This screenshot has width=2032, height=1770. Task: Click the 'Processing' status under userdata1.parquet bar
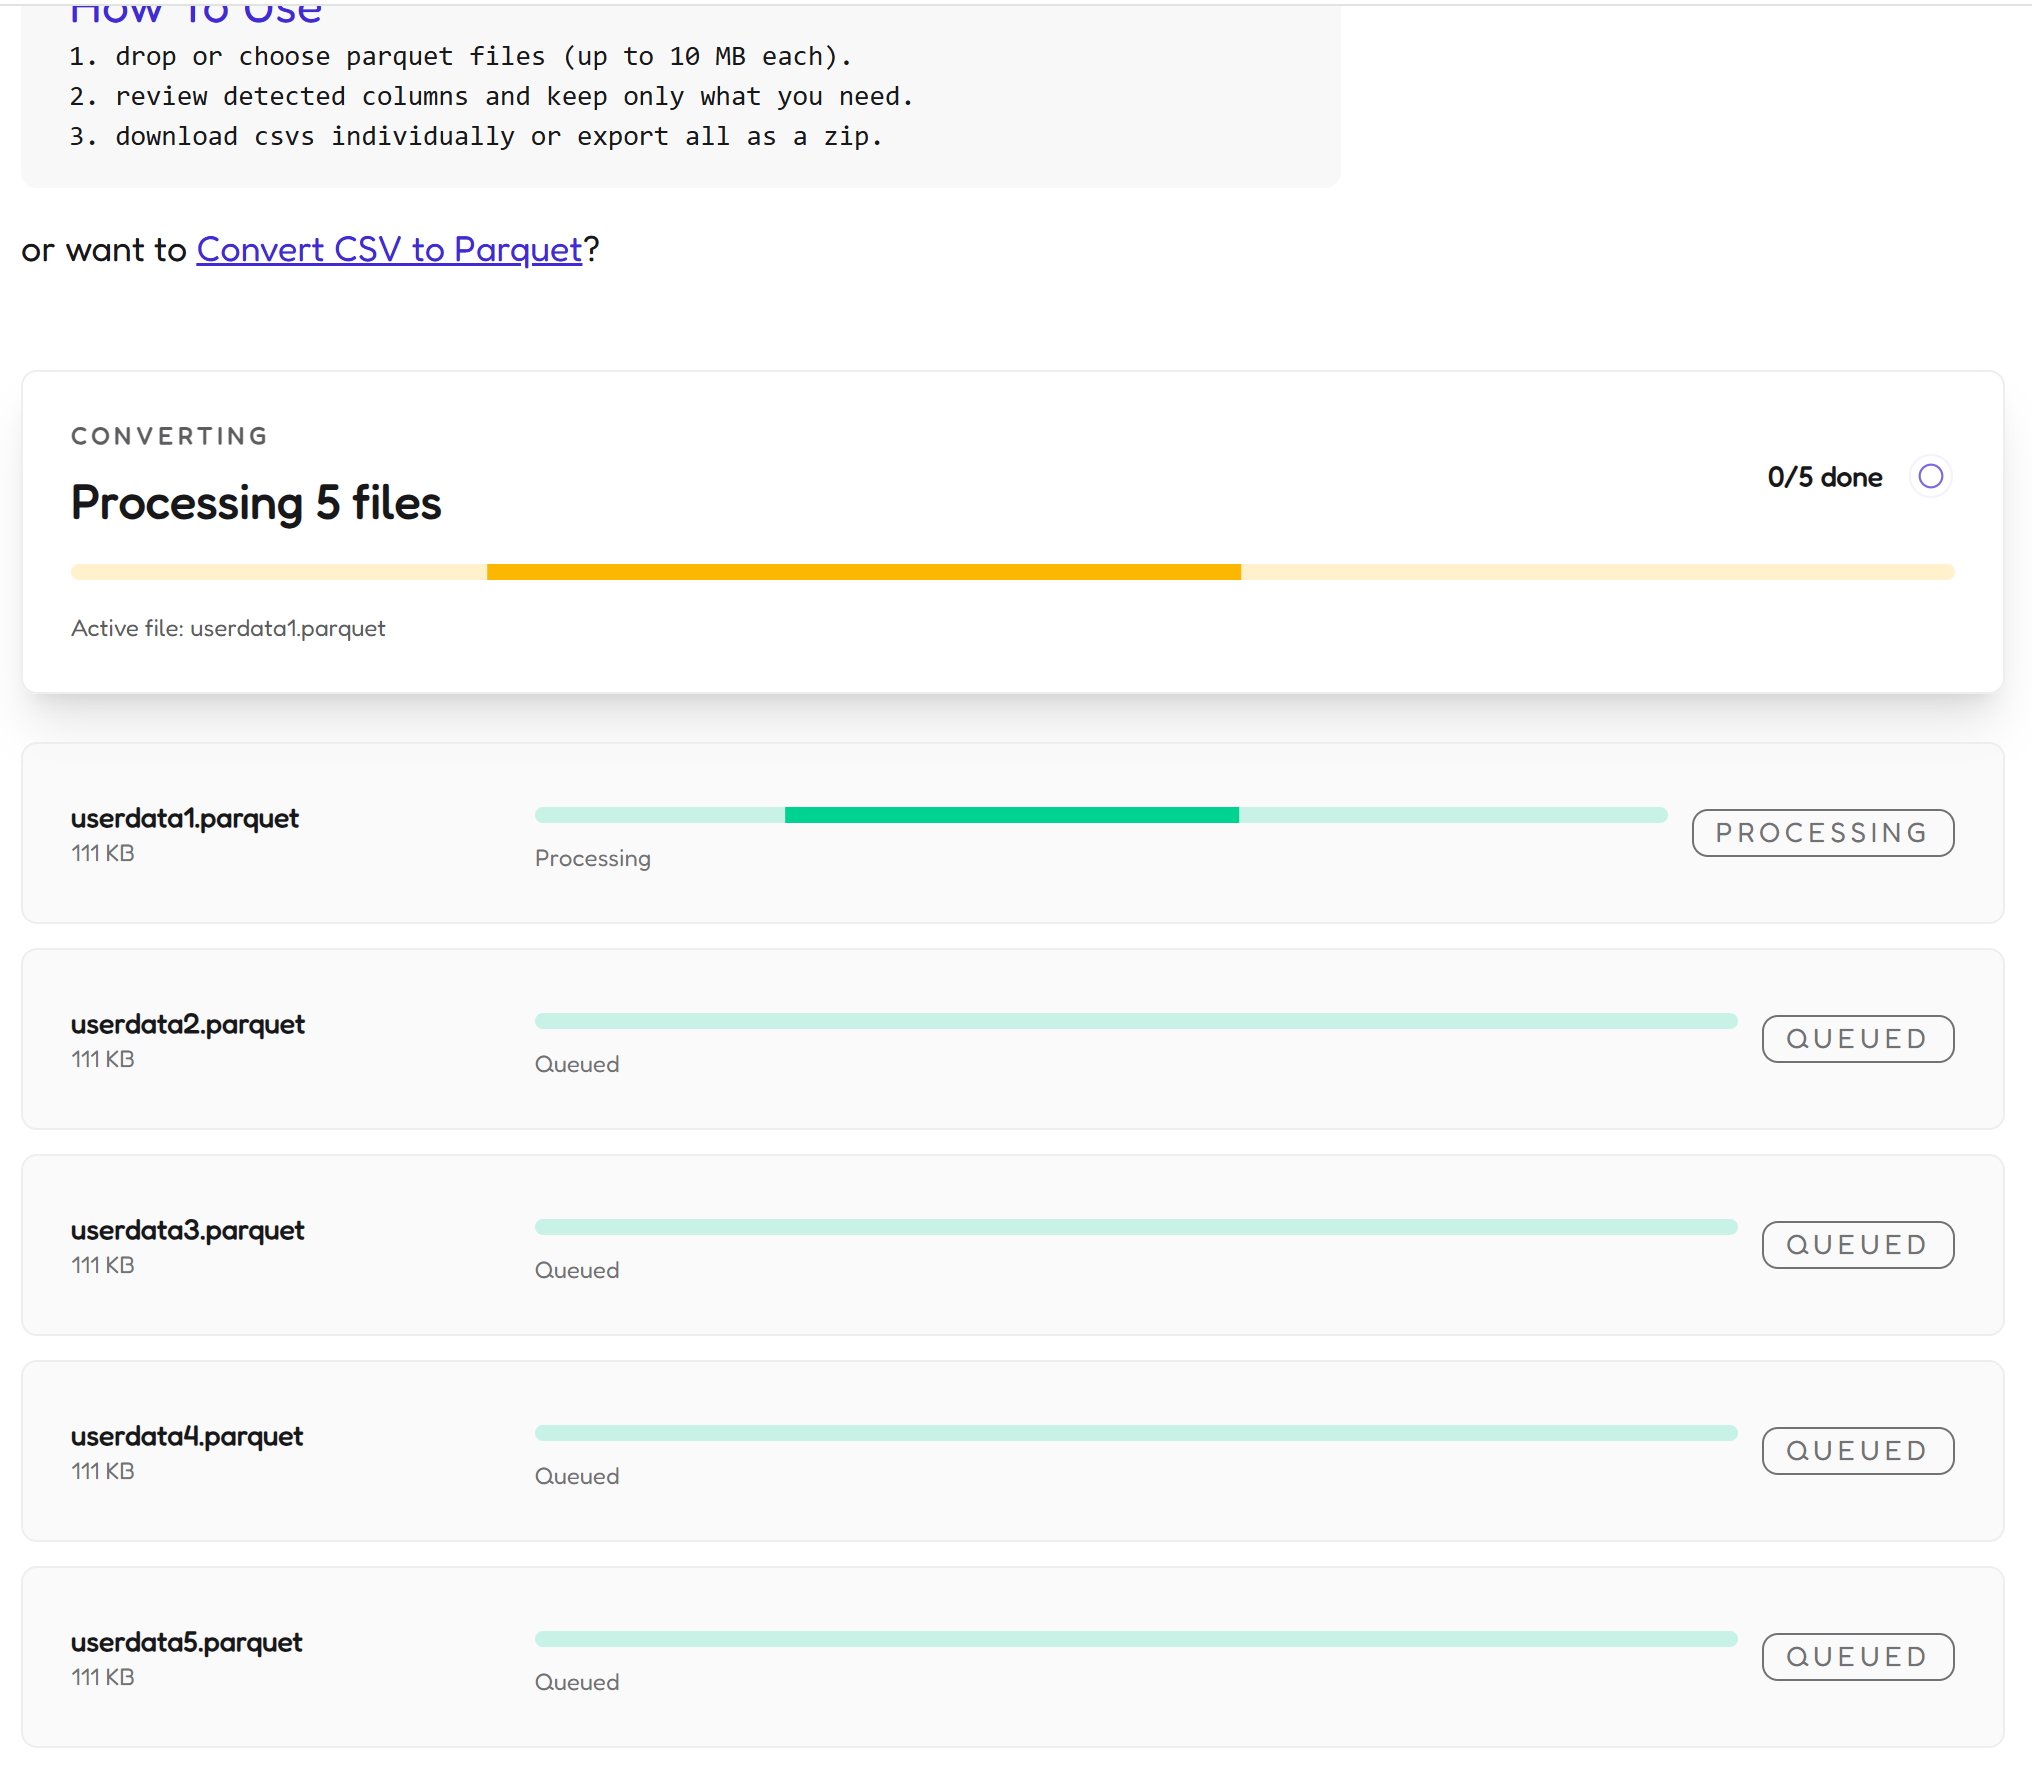[592, 859]
